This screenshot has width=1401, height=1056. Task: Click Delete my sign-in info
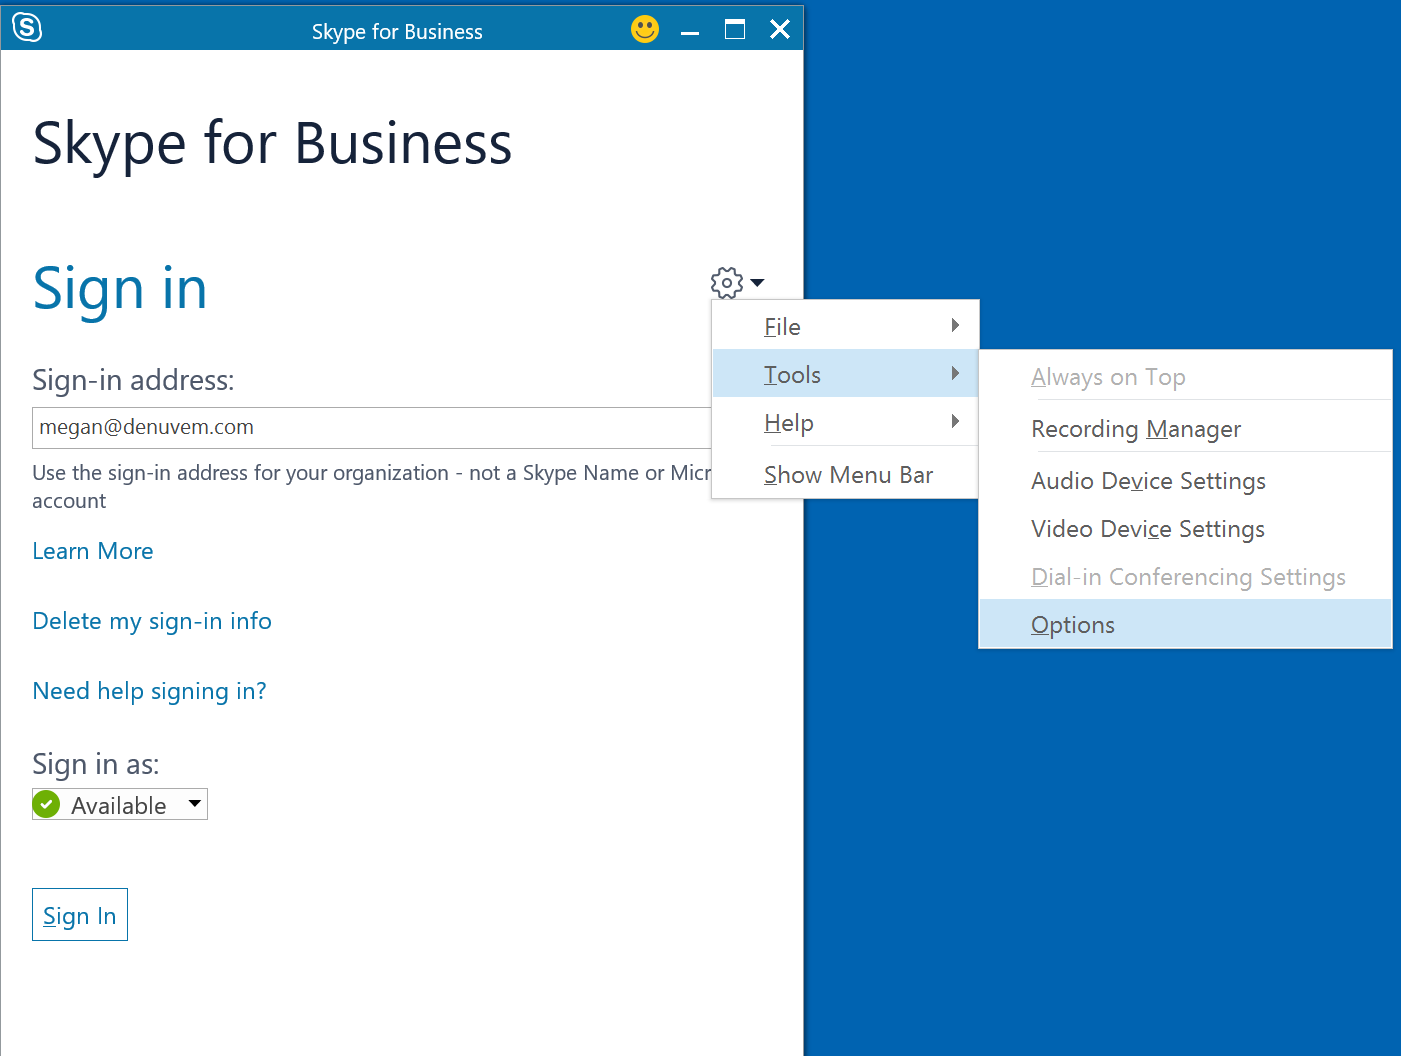click(x=152, y=621)
